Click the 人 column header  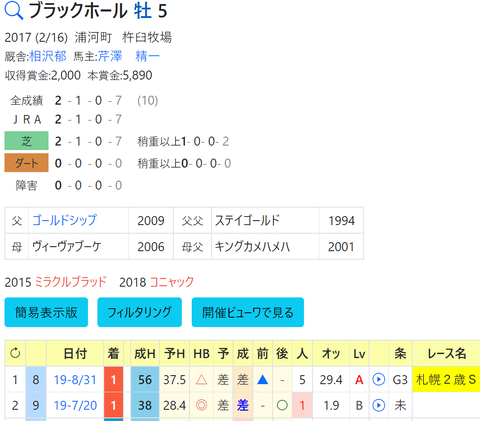coord(302,353)
